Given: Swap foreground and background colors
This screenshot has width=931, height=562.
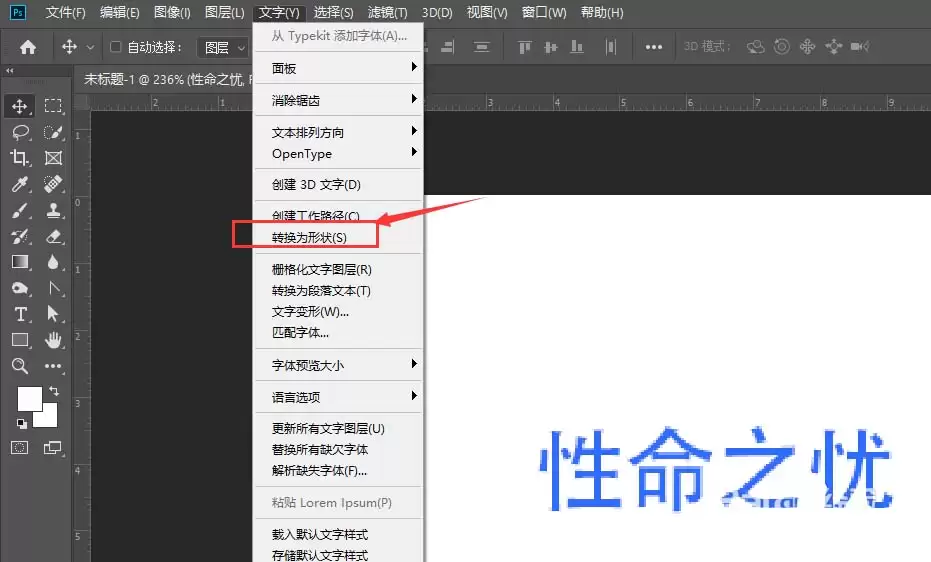Looking at the screenshot, I should point(54,390).
